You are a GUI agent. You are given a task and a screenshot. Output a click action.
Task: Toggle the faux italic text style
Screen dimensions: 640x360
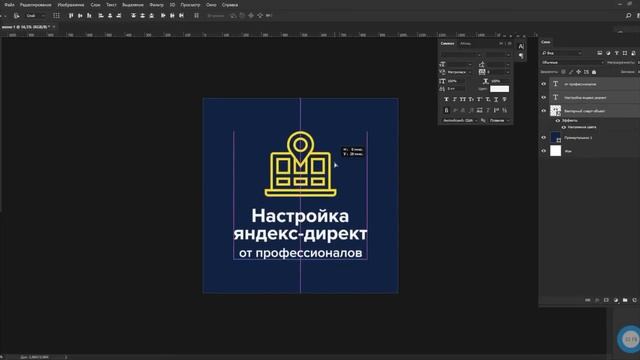tap(455, 99)
